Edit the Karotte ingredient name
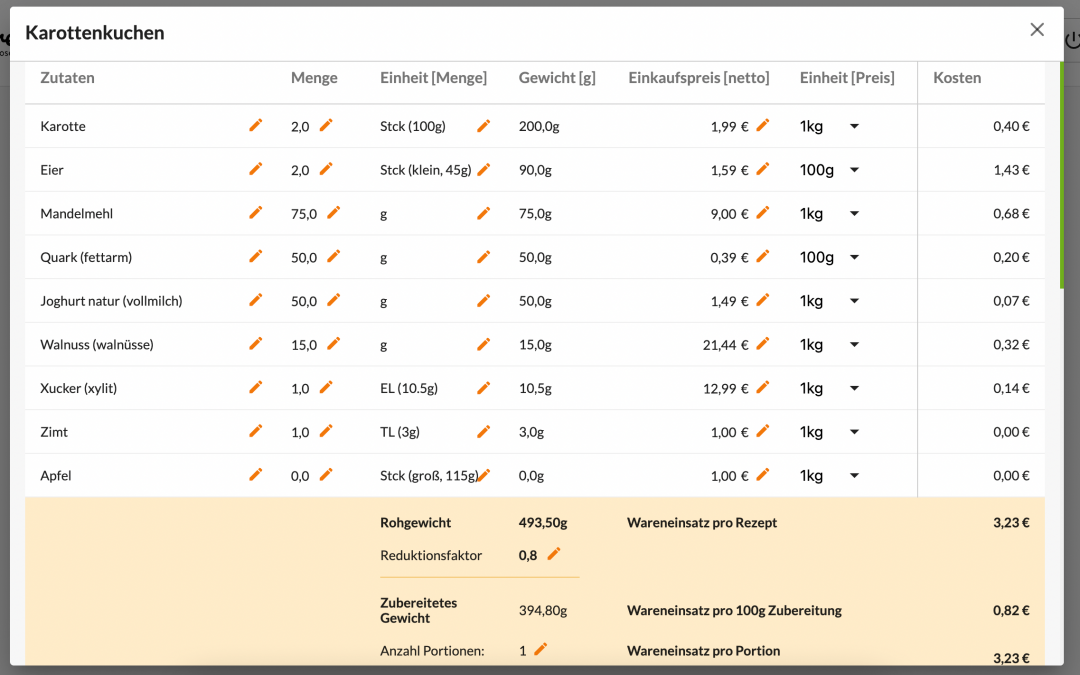This screenshot has height=675, width=1080. pos(256,125)
